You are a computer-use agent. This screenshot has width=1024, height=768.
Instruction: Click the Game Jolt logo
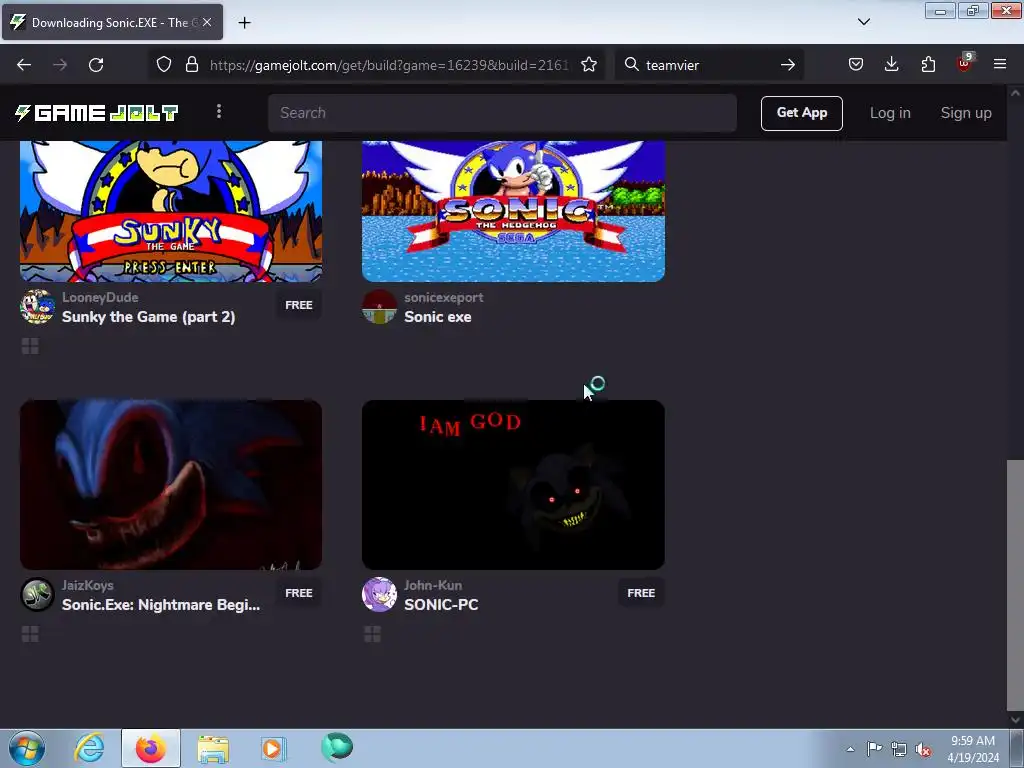coord(97,113)
